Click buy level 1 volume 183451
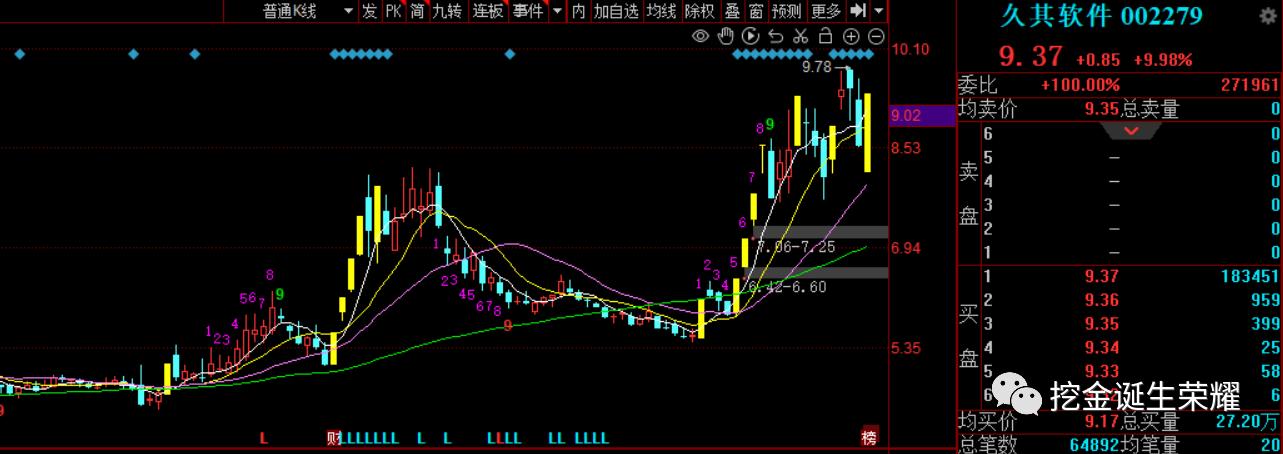 click(x=1249, y=277)
